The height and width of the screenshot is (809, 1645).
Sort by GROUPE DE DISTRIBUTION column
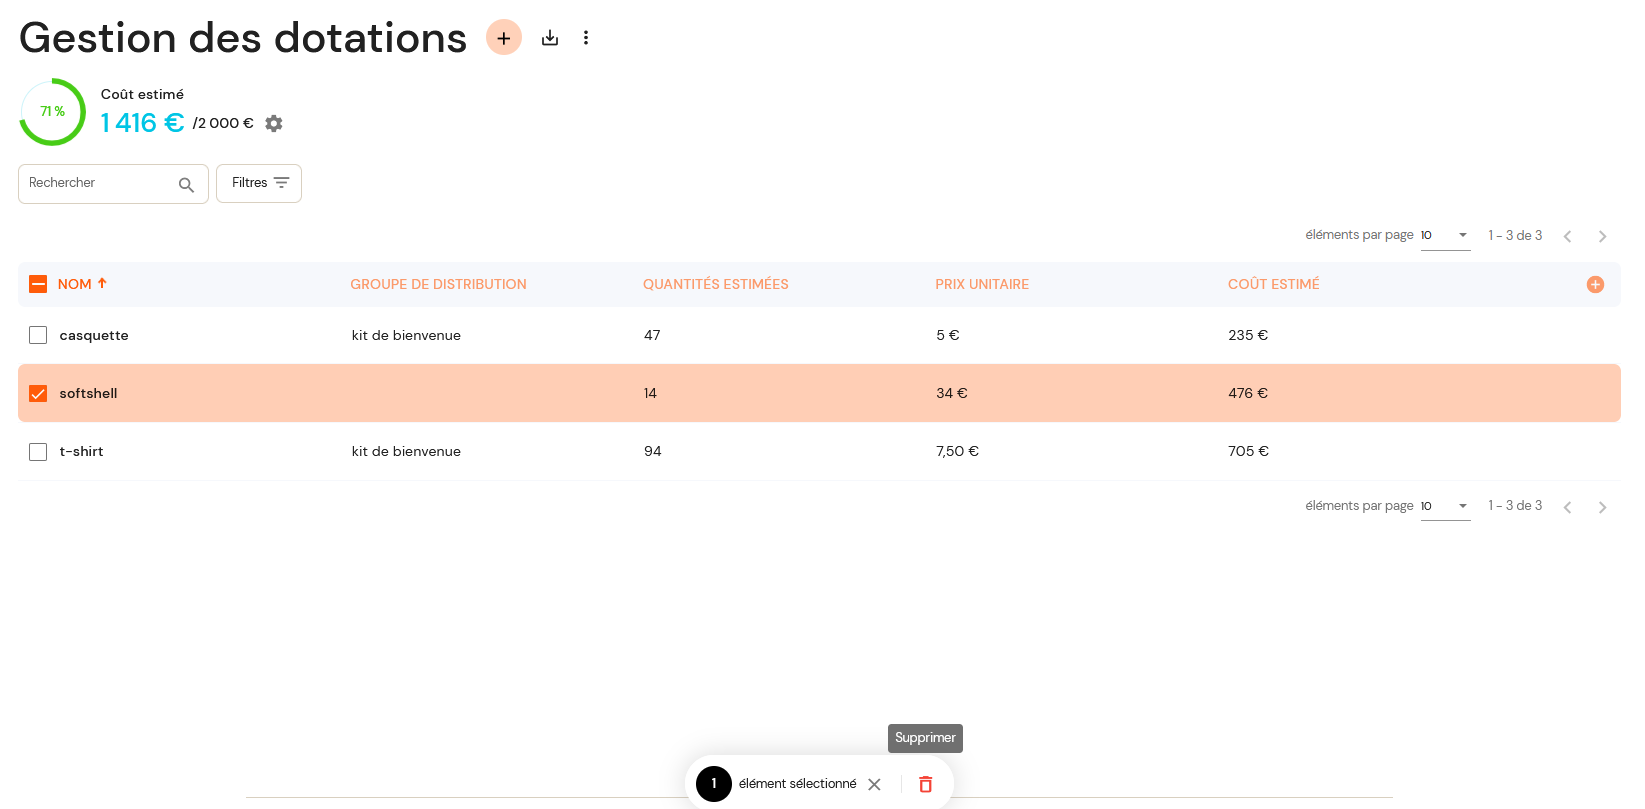point(438,284)
